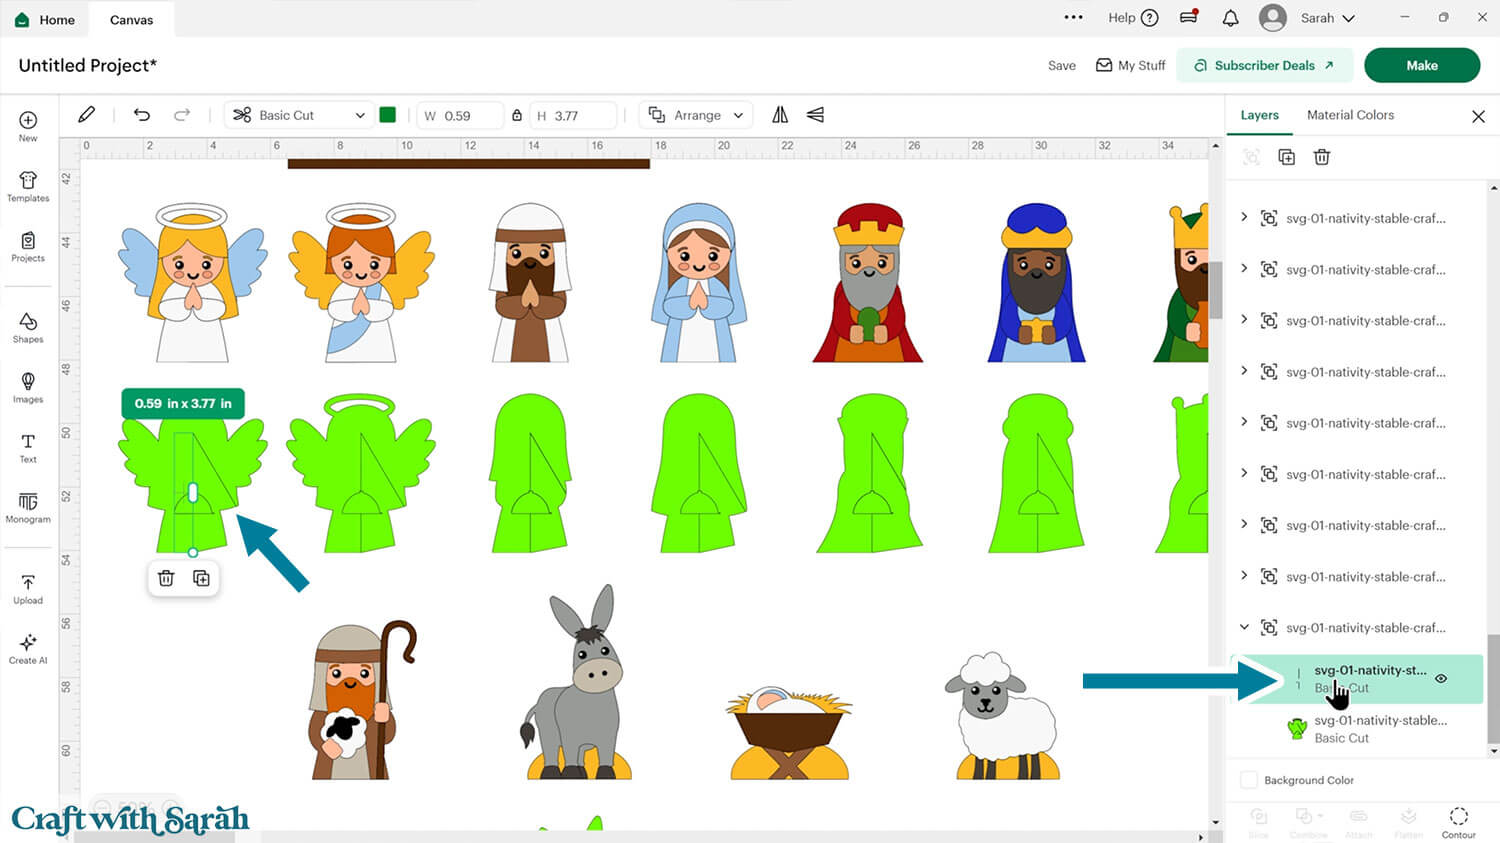Expand the first svg-01-nativity layer group

click(x=1243, y=217)
